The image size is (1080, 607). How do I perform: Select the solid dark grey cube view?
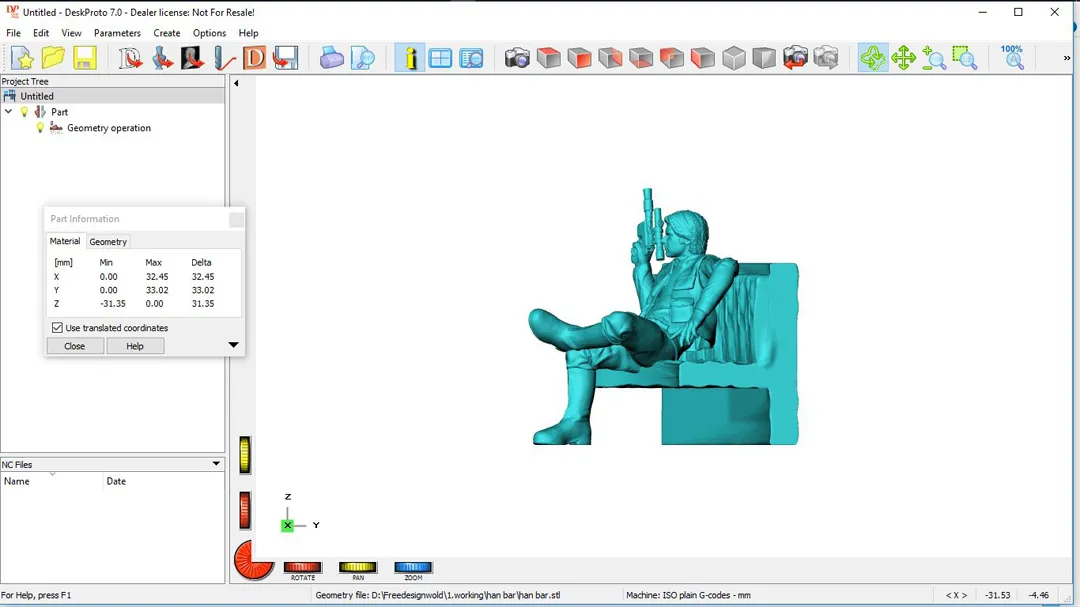click(x=764, y=58)
